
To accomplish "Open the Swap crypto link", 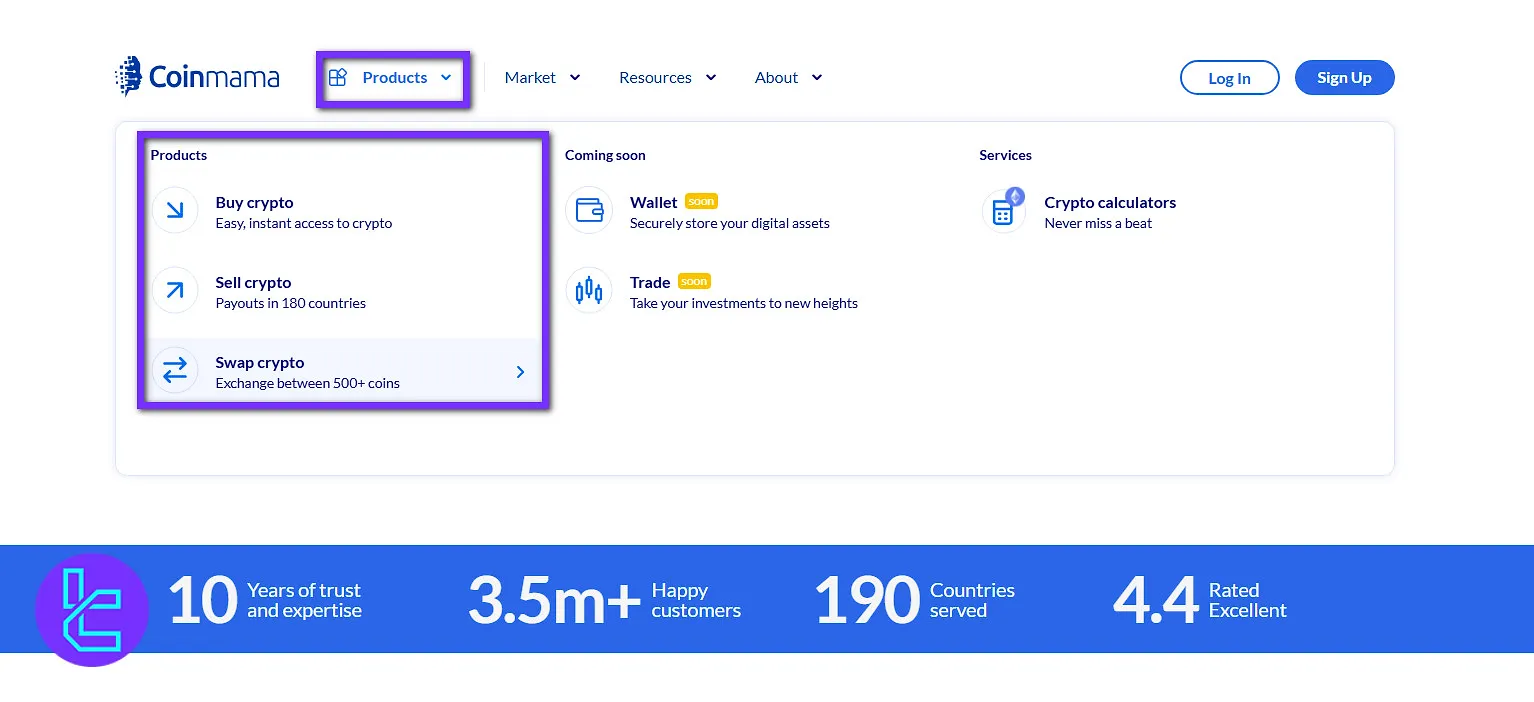I will [x=260, y=362].
